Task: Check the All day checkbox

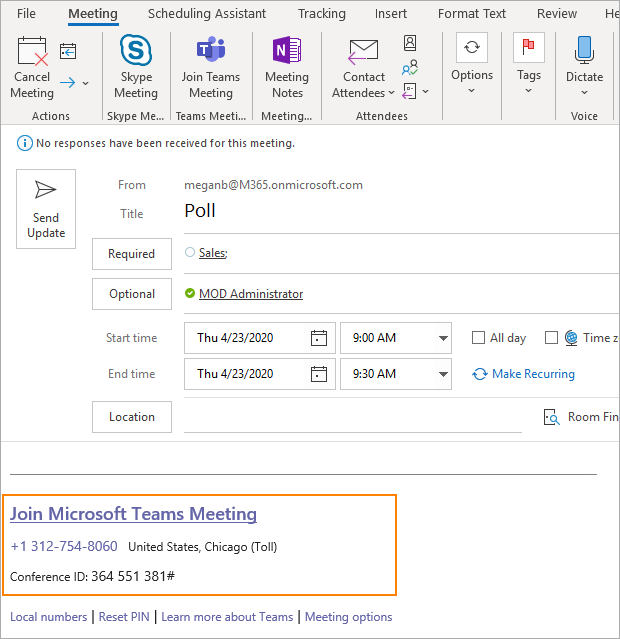Action: tap(478, 337)
